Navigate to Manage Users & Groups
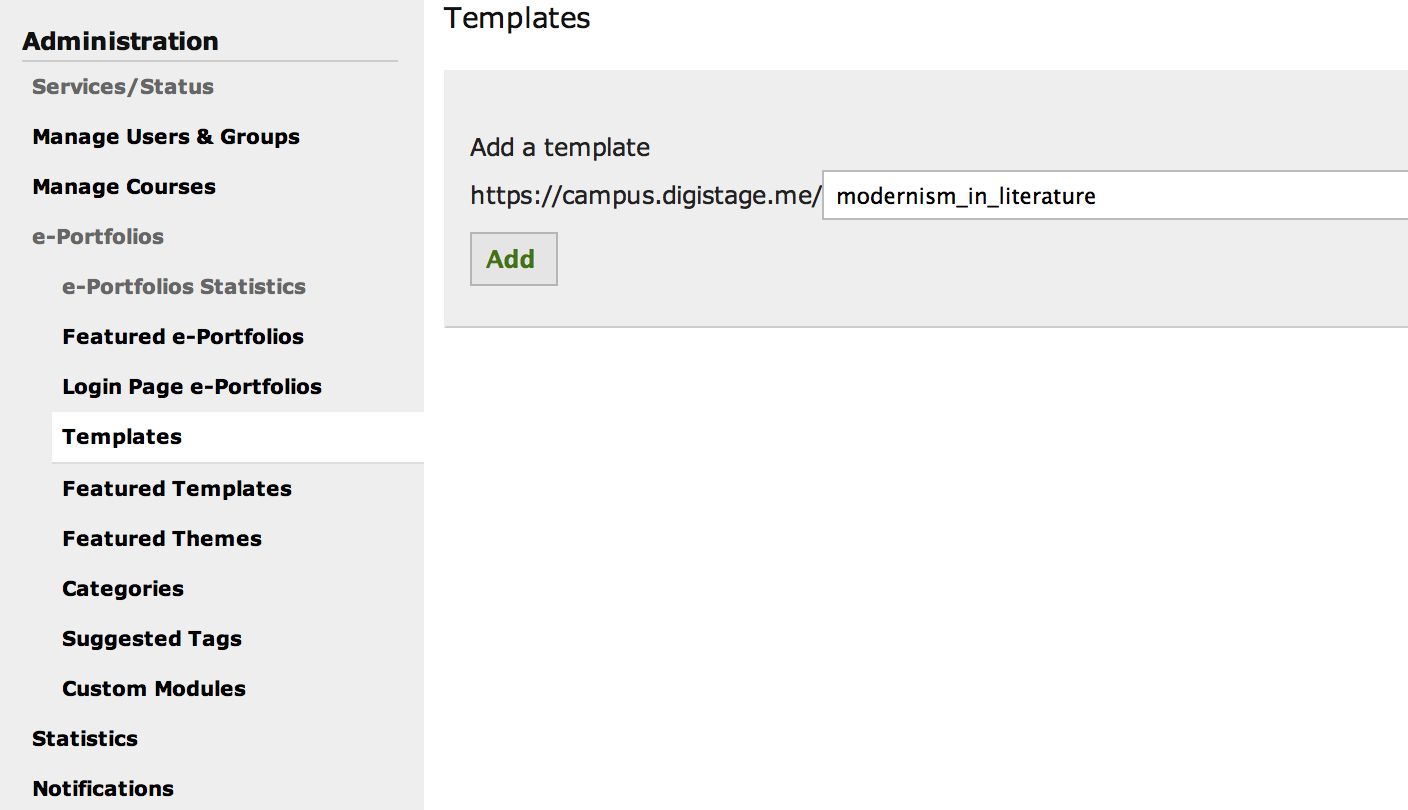 coord(166,136)
